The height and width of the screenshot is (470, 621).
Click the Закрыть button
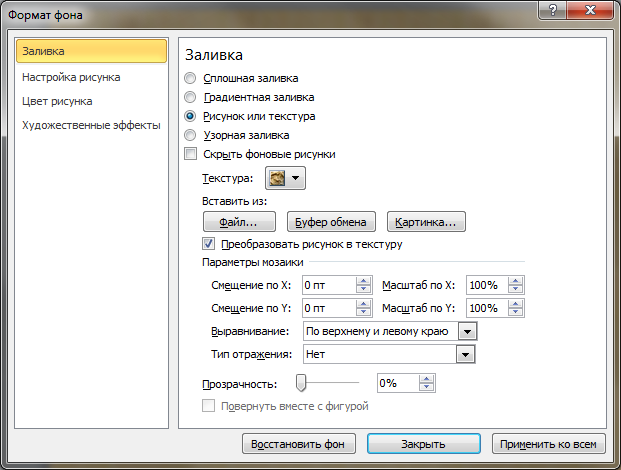(x=424, y=444)
